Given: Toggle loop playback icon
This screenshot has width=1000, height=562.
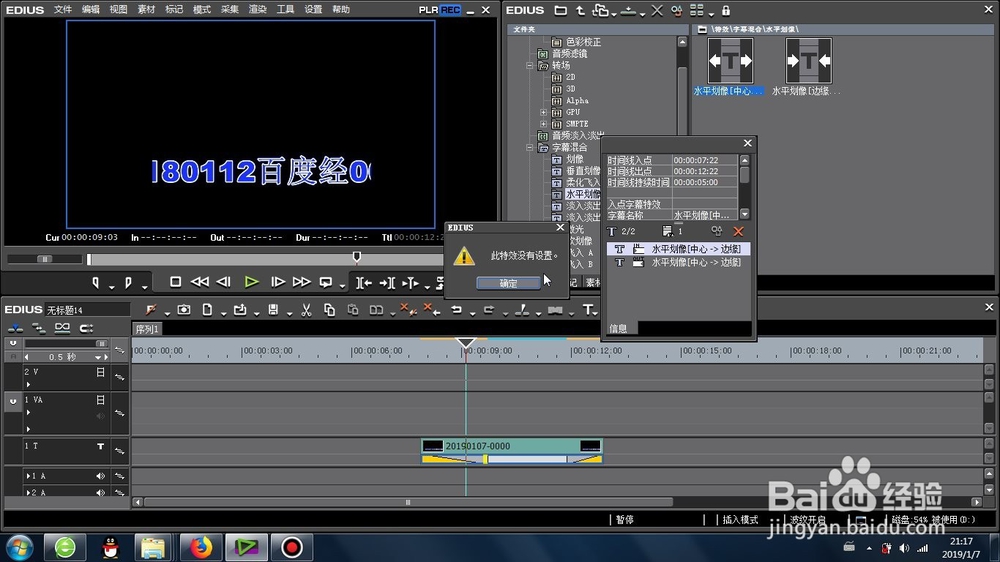Looking at the screenshot, I should (x=326, y=282).
